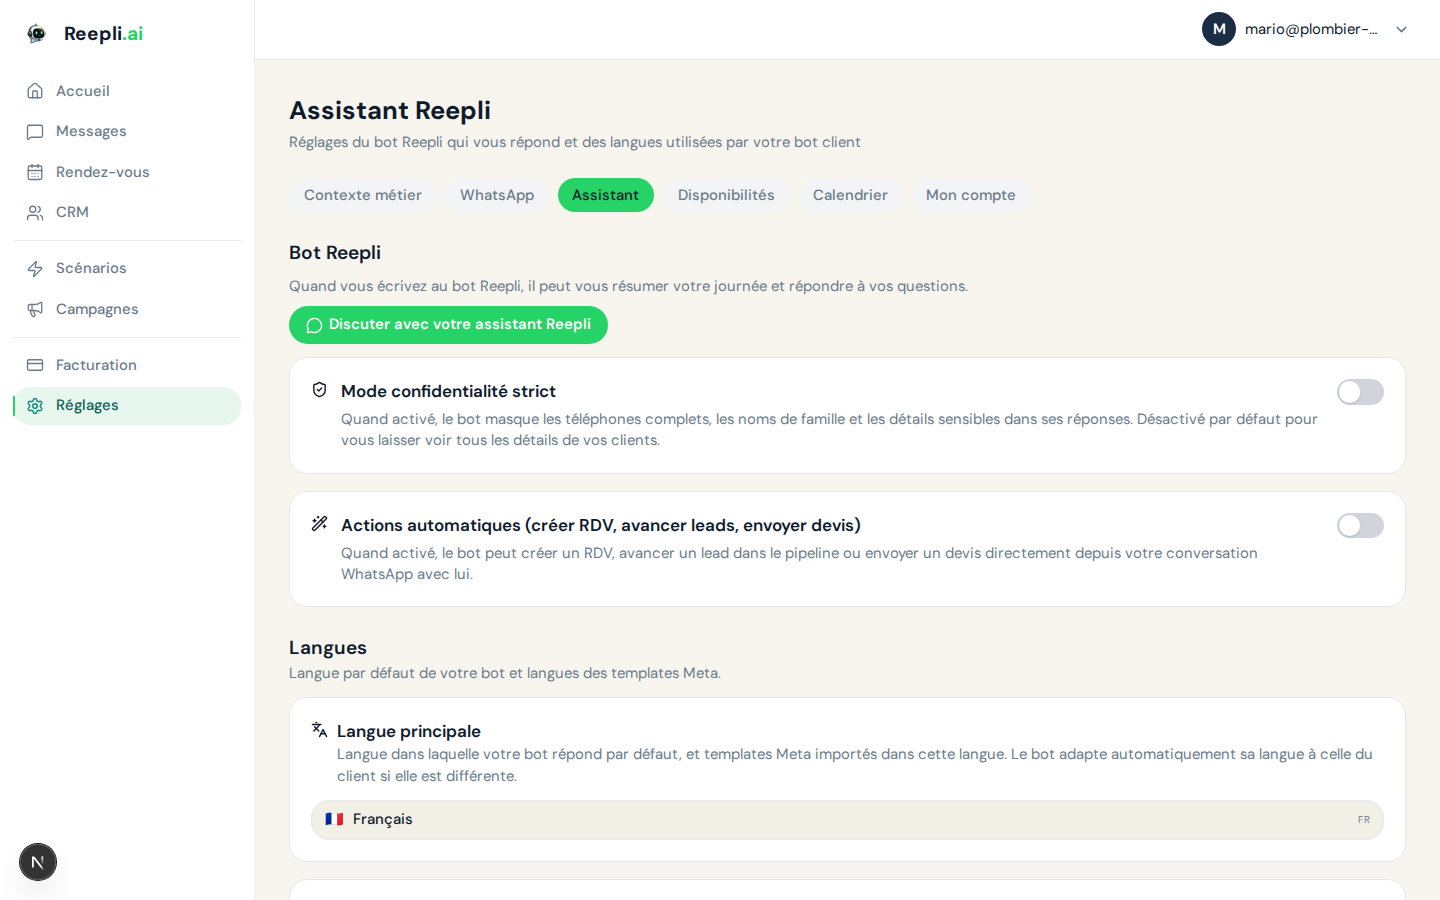Select Réglages in the sidebar
The height and width of the screenshot is (900, 1440).
coord(127,406)
